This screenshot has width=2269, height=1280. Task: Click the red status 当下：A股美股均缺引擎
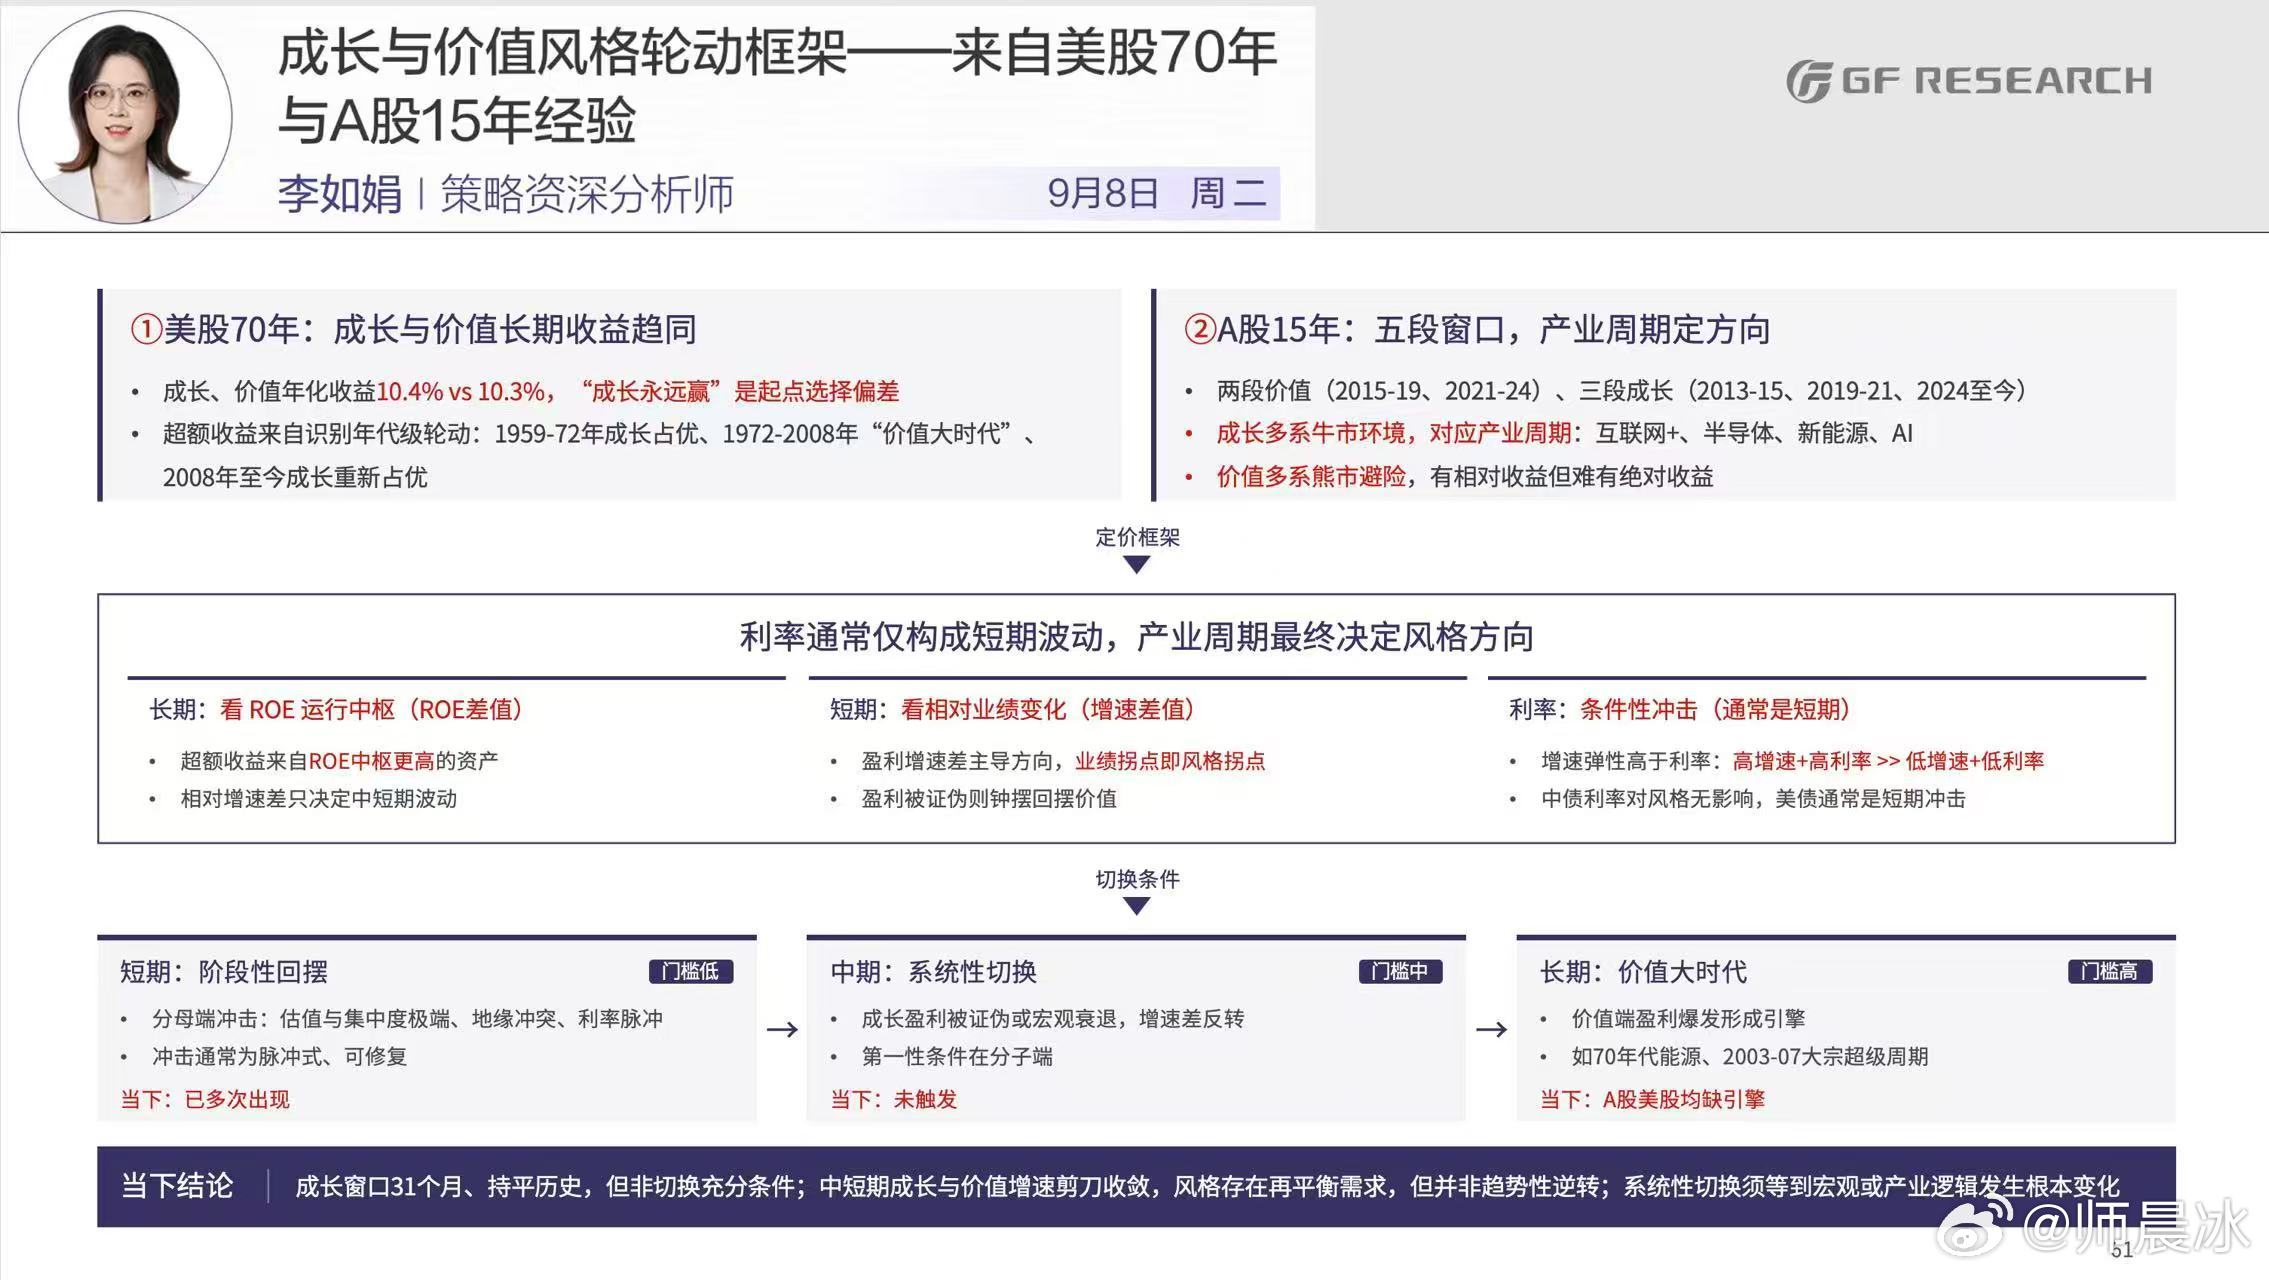[x=1652, y=1100]
